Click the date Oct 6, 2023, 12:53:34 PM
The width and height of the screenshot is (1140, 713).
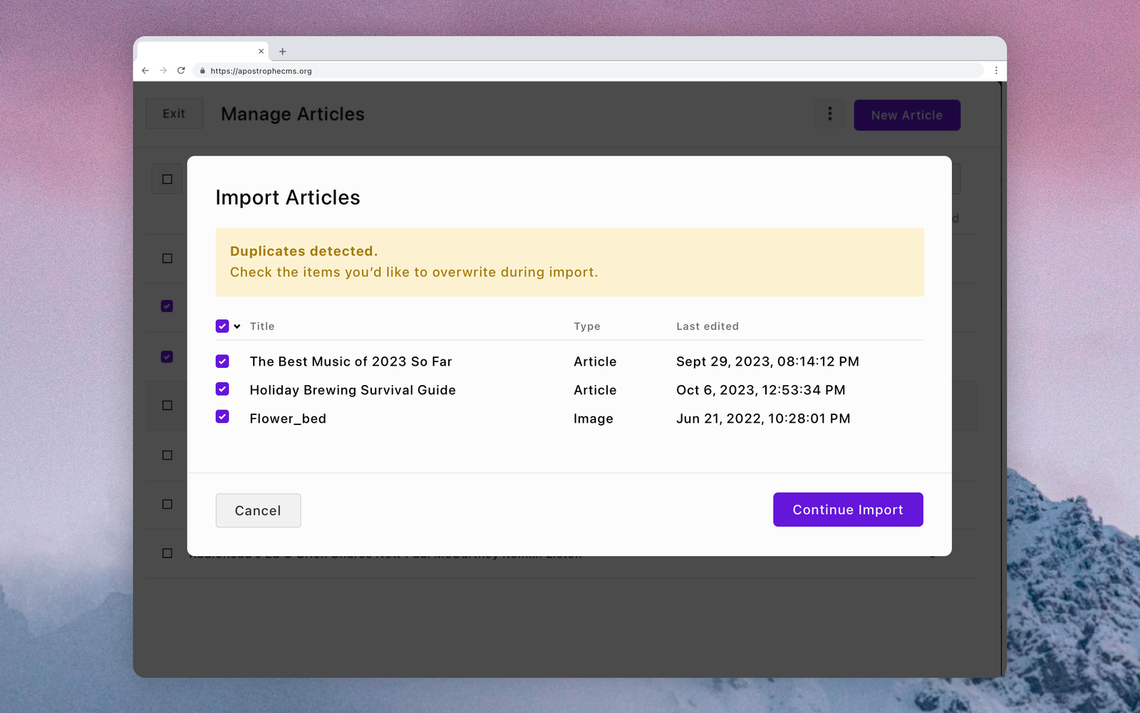tap(760, 390)
